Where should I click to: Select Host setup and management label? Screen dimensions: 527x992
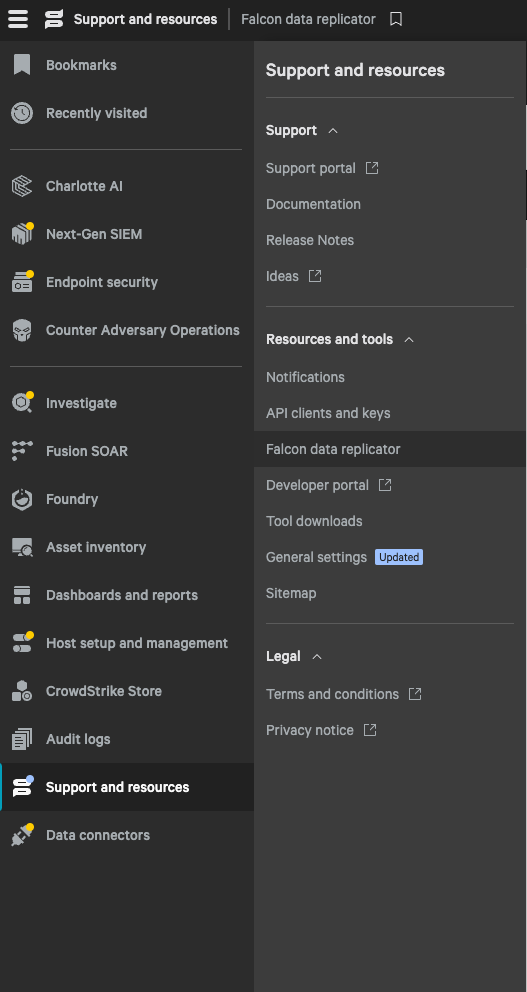[137, 643]
